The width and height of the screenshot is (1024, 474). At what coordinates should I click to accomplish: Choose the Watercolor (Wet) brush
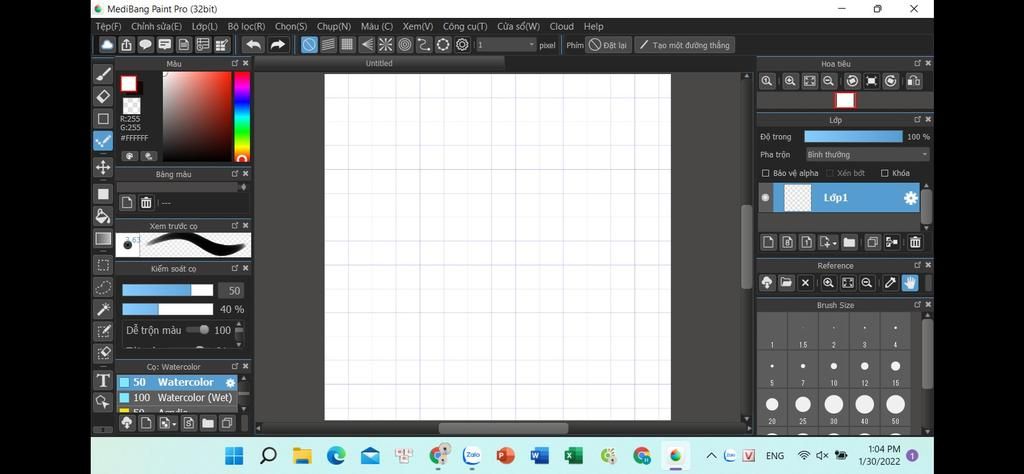(x=176, y=398)
